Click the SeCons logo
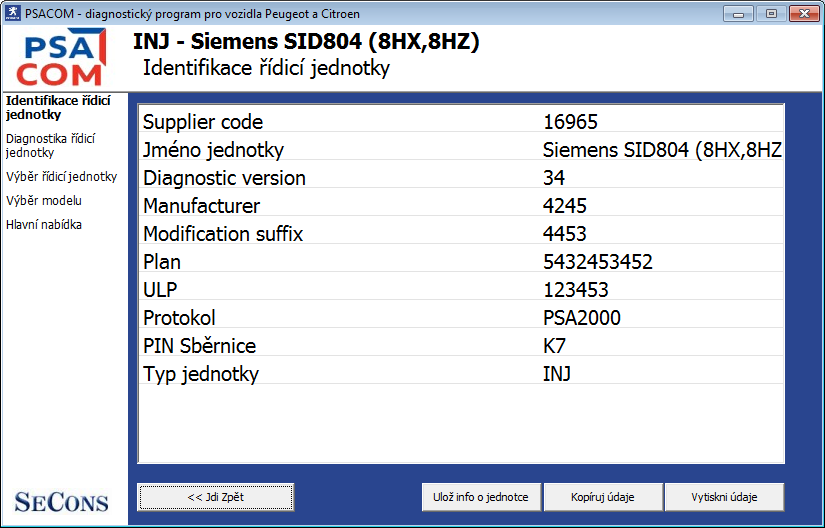This screenshot has width=825, height=528. [62, 502]
